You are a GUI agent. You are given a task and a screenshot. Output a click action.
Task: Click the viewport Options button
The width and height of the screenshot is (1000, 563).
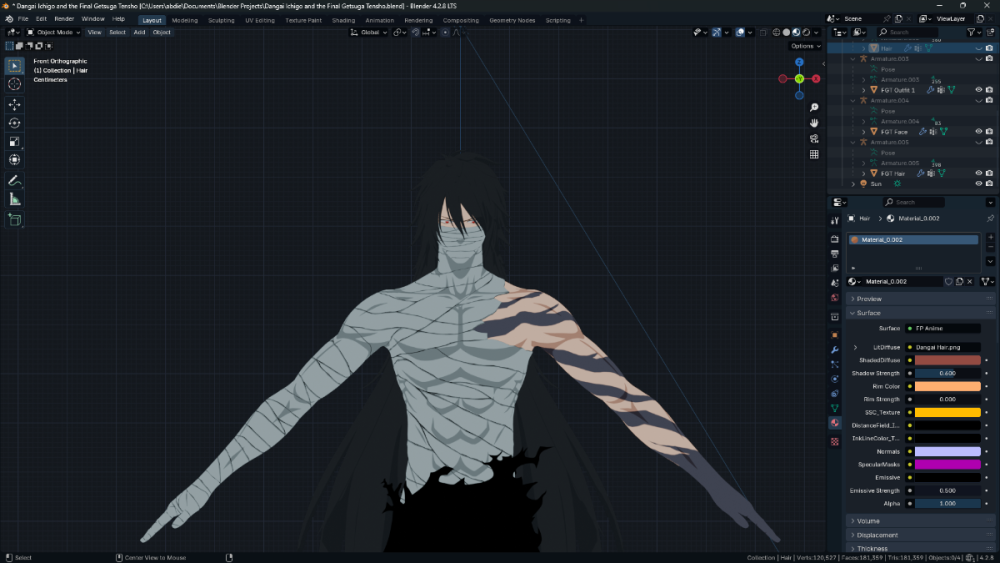(x=804, y=46)
